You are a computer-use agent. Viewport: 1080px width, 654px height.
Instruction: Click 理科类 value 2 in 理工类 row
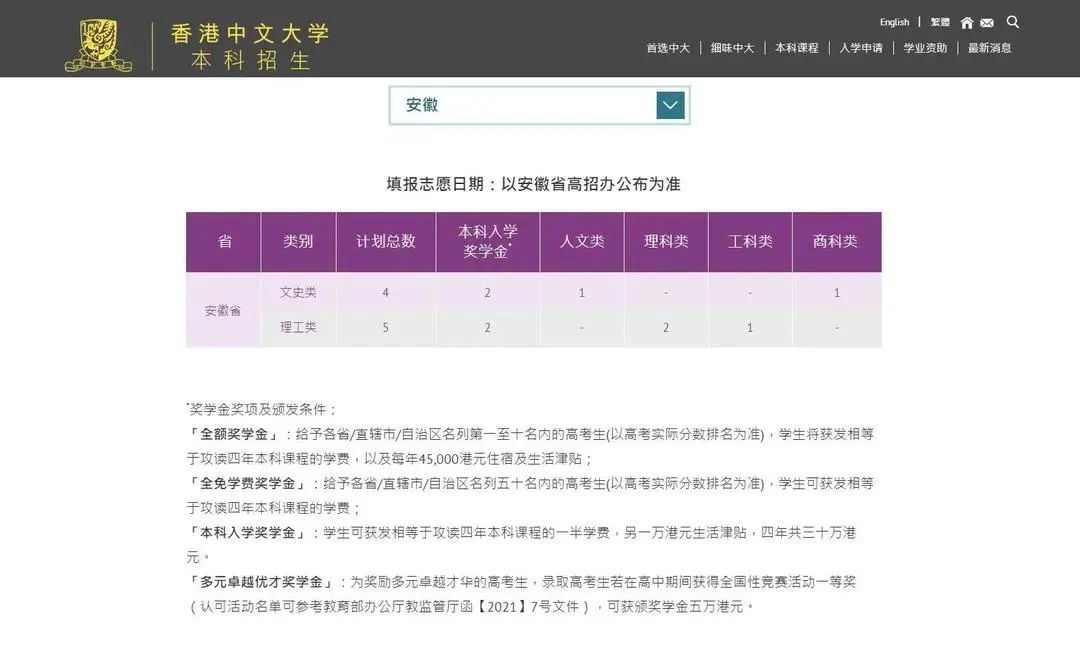point(666,328)
